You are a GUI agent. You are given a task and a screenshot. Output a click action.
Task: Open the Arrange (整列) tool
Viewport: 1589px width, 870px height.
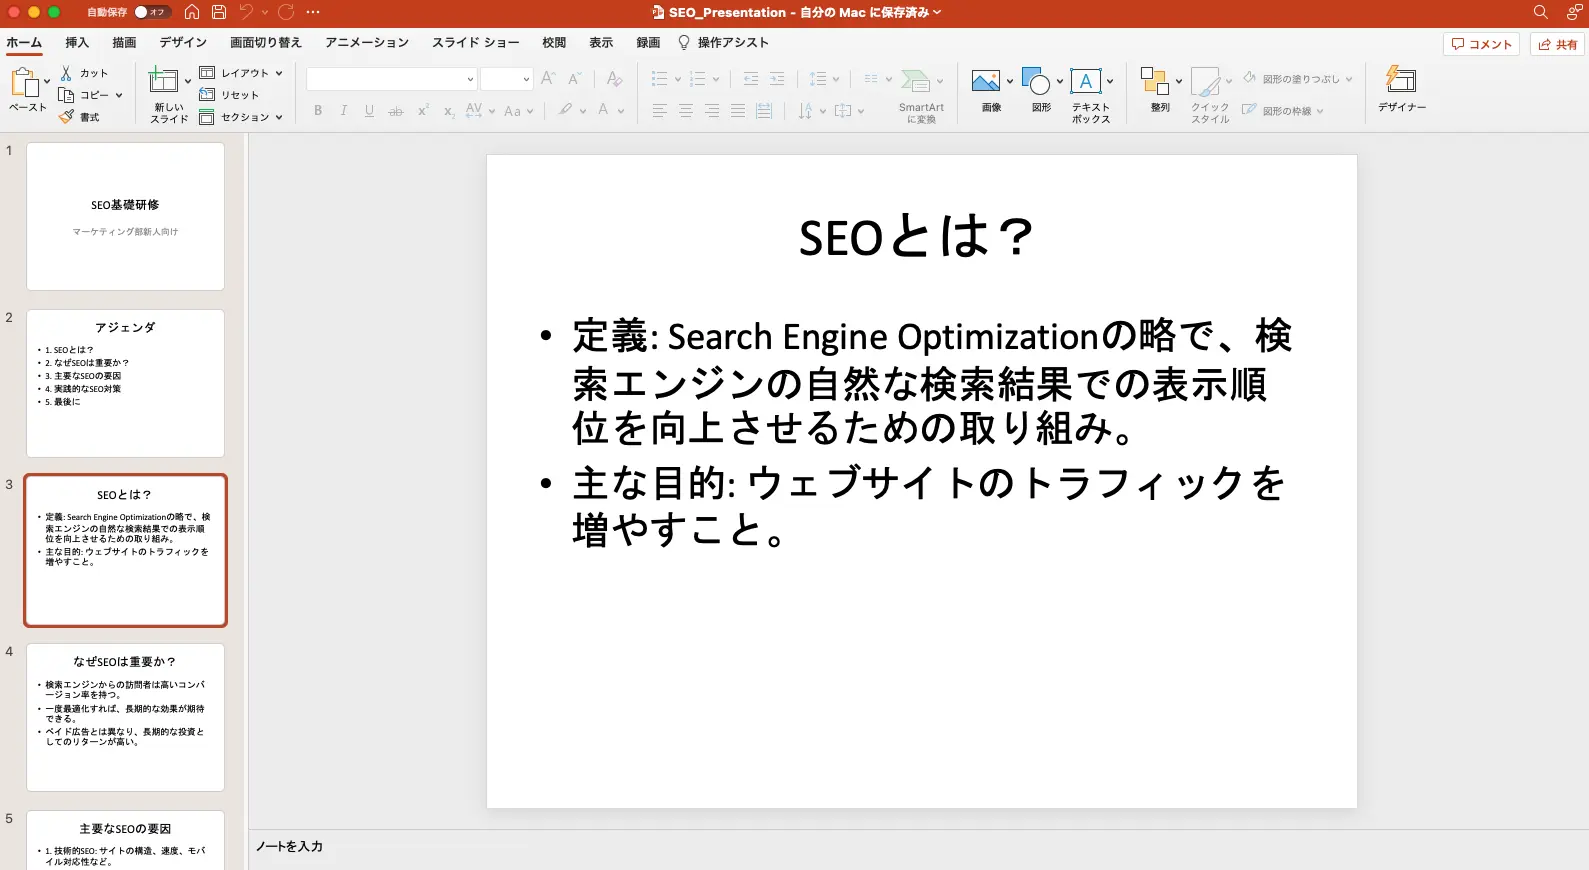(x=1155, y=81)
